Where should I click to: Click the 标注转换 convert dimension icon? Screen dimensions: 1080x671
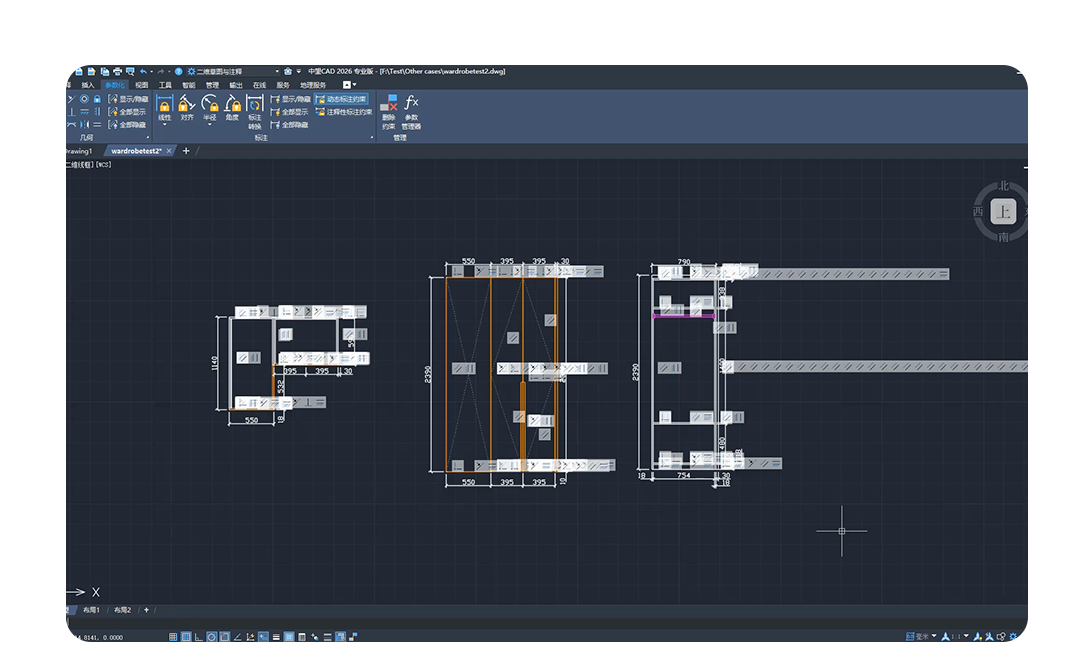pos(255,112)
